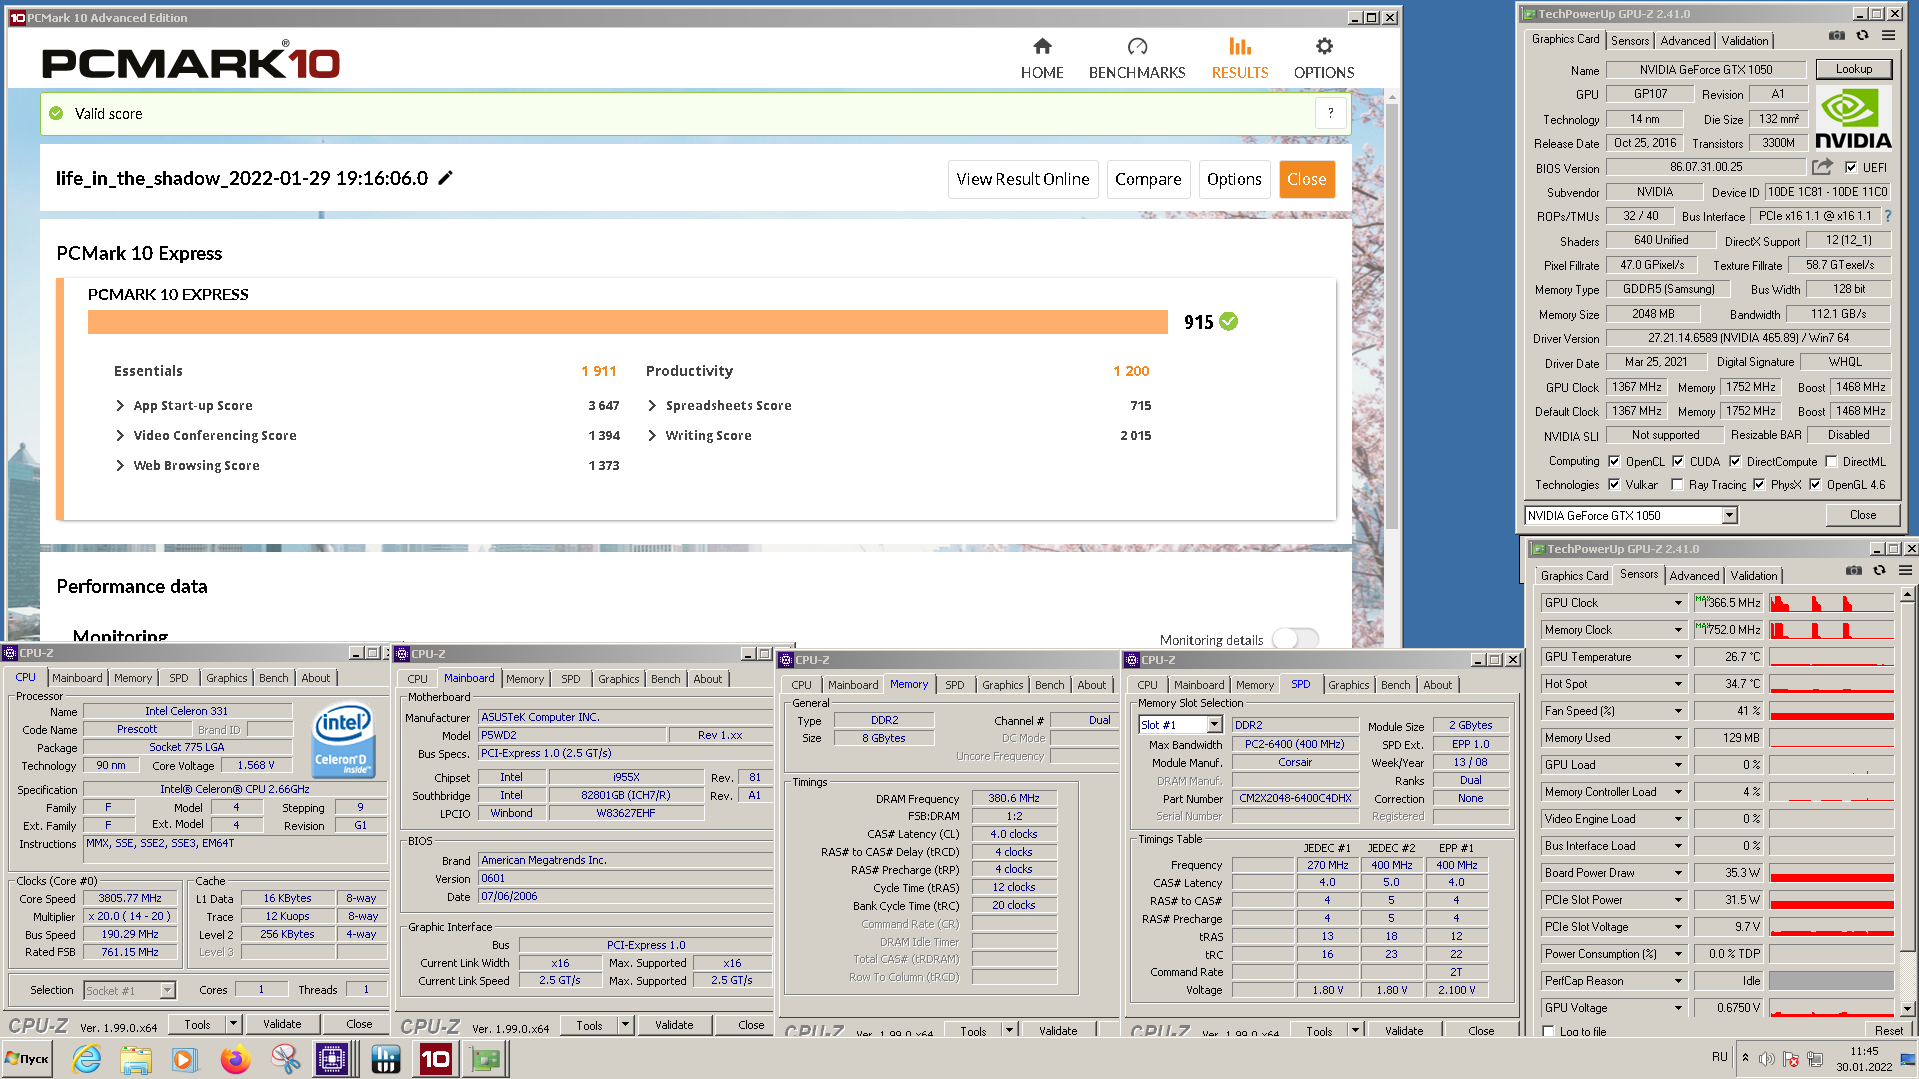Launch Windows Media Player from taskbar
The image size is (1919, 1079).
click(184, 1059)
